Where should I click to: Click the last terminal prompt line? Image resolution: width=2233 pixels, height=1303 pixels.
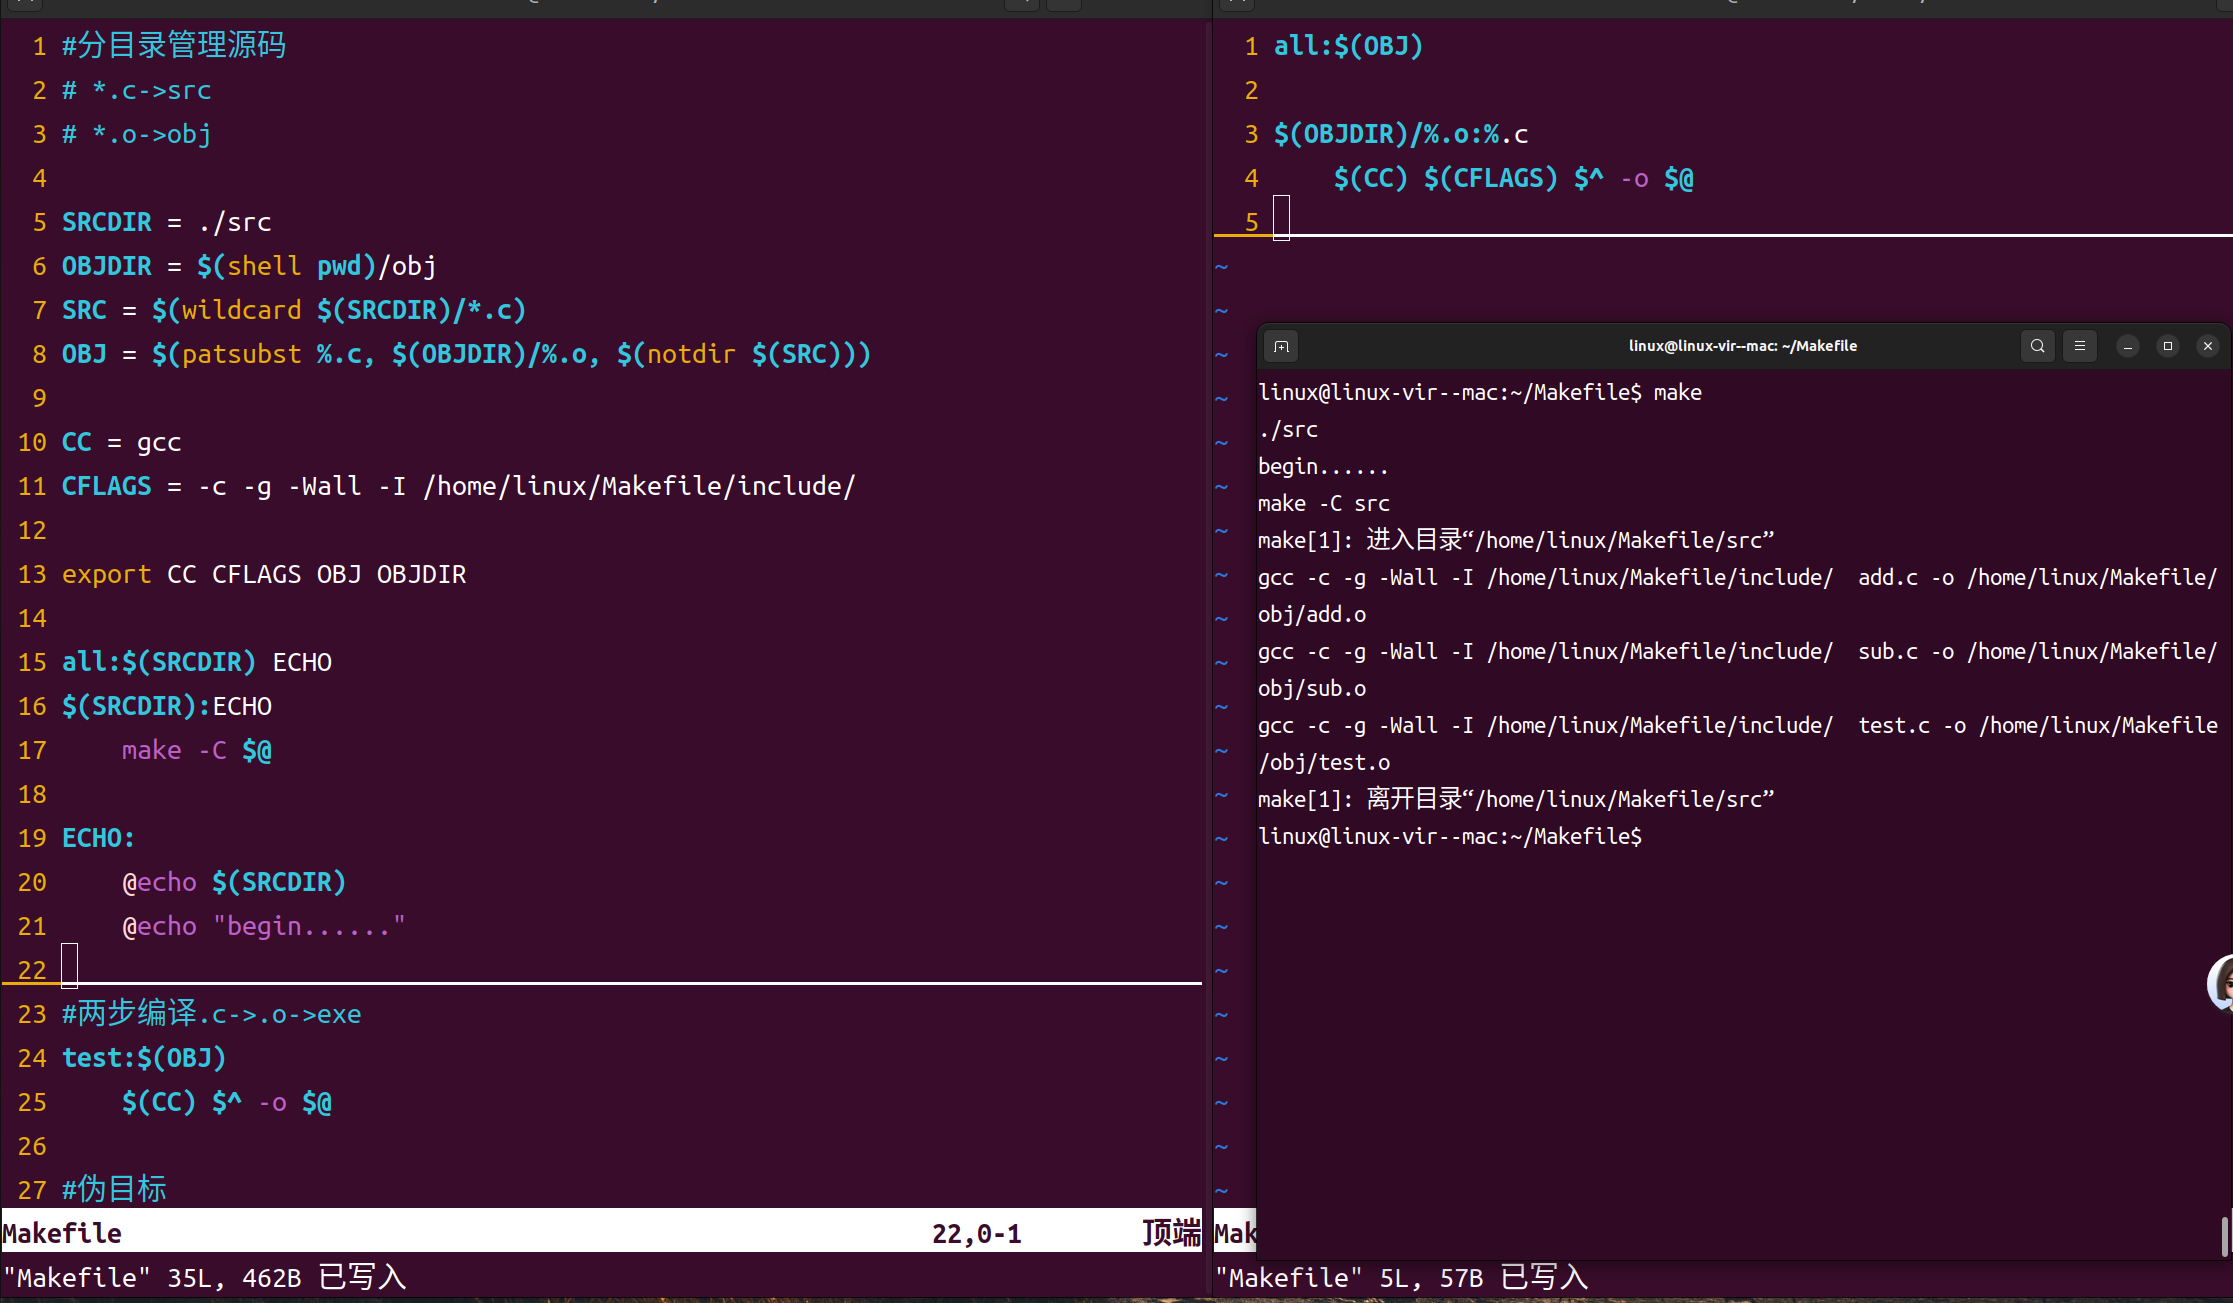click(x=1450, y=836)
